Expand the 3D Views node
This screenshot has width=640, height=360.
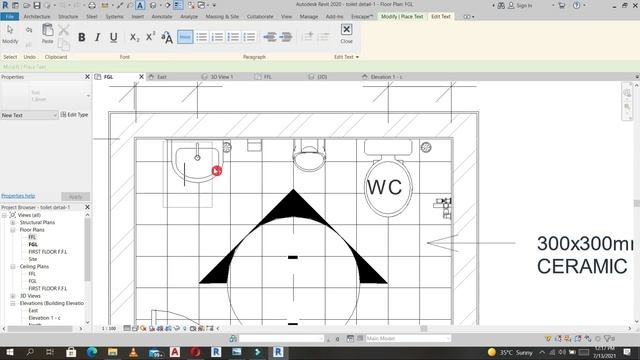click(x=13, y=296)
